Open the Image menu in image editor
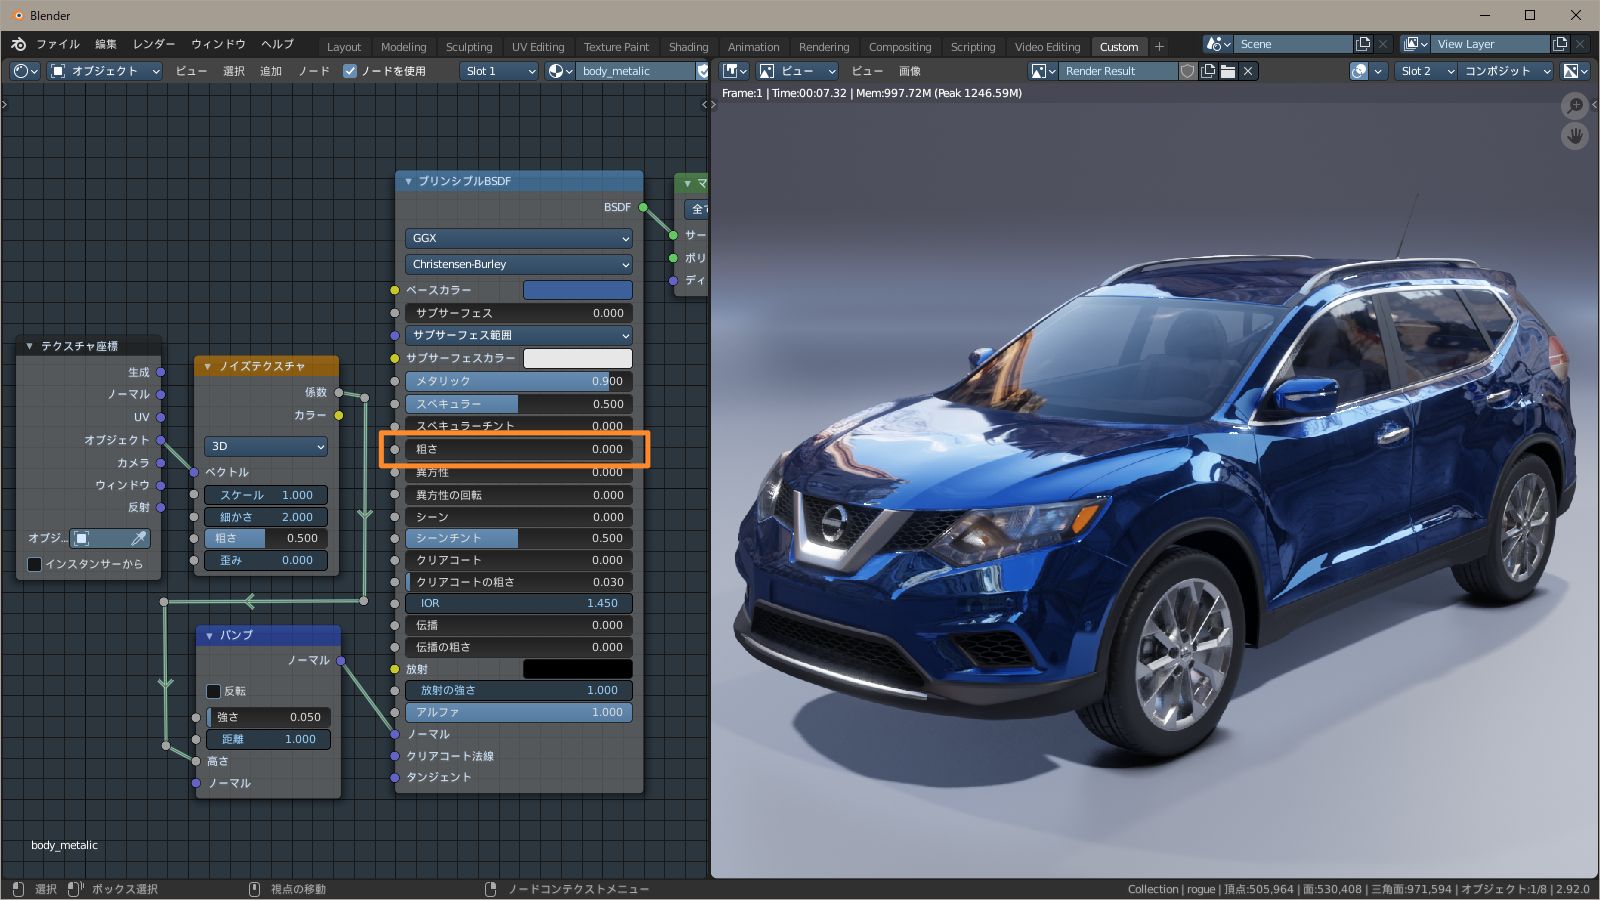1600x900 pixels. click(909, 71)
